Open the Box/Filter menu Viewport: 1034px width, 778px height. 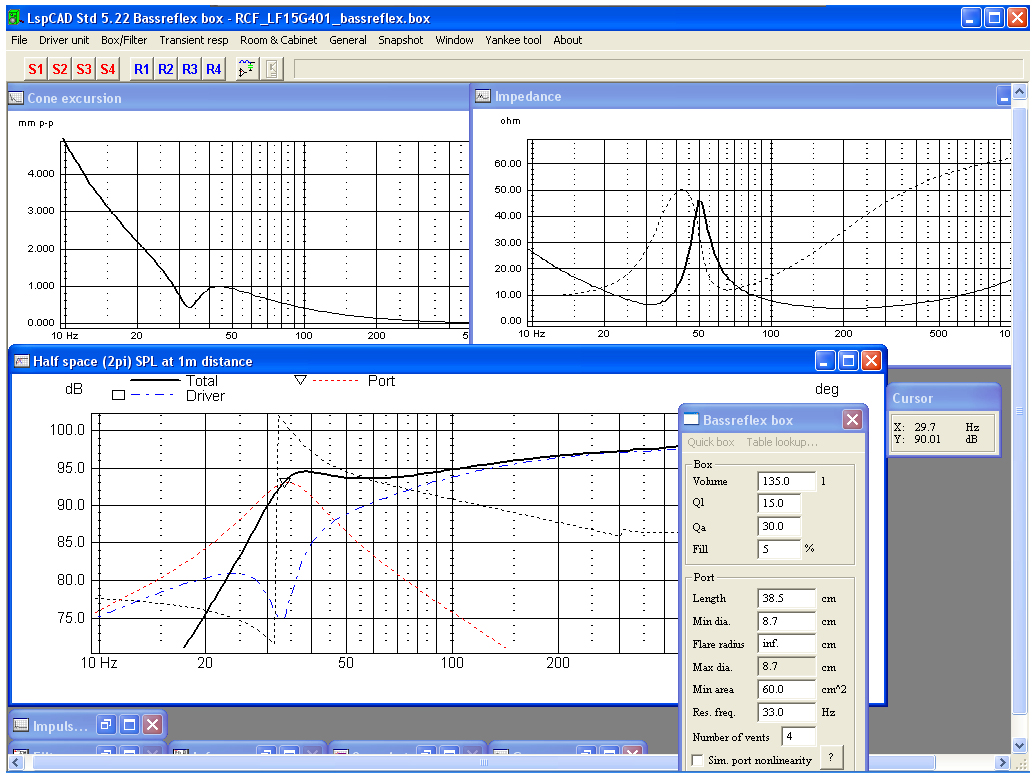(124, 40)
